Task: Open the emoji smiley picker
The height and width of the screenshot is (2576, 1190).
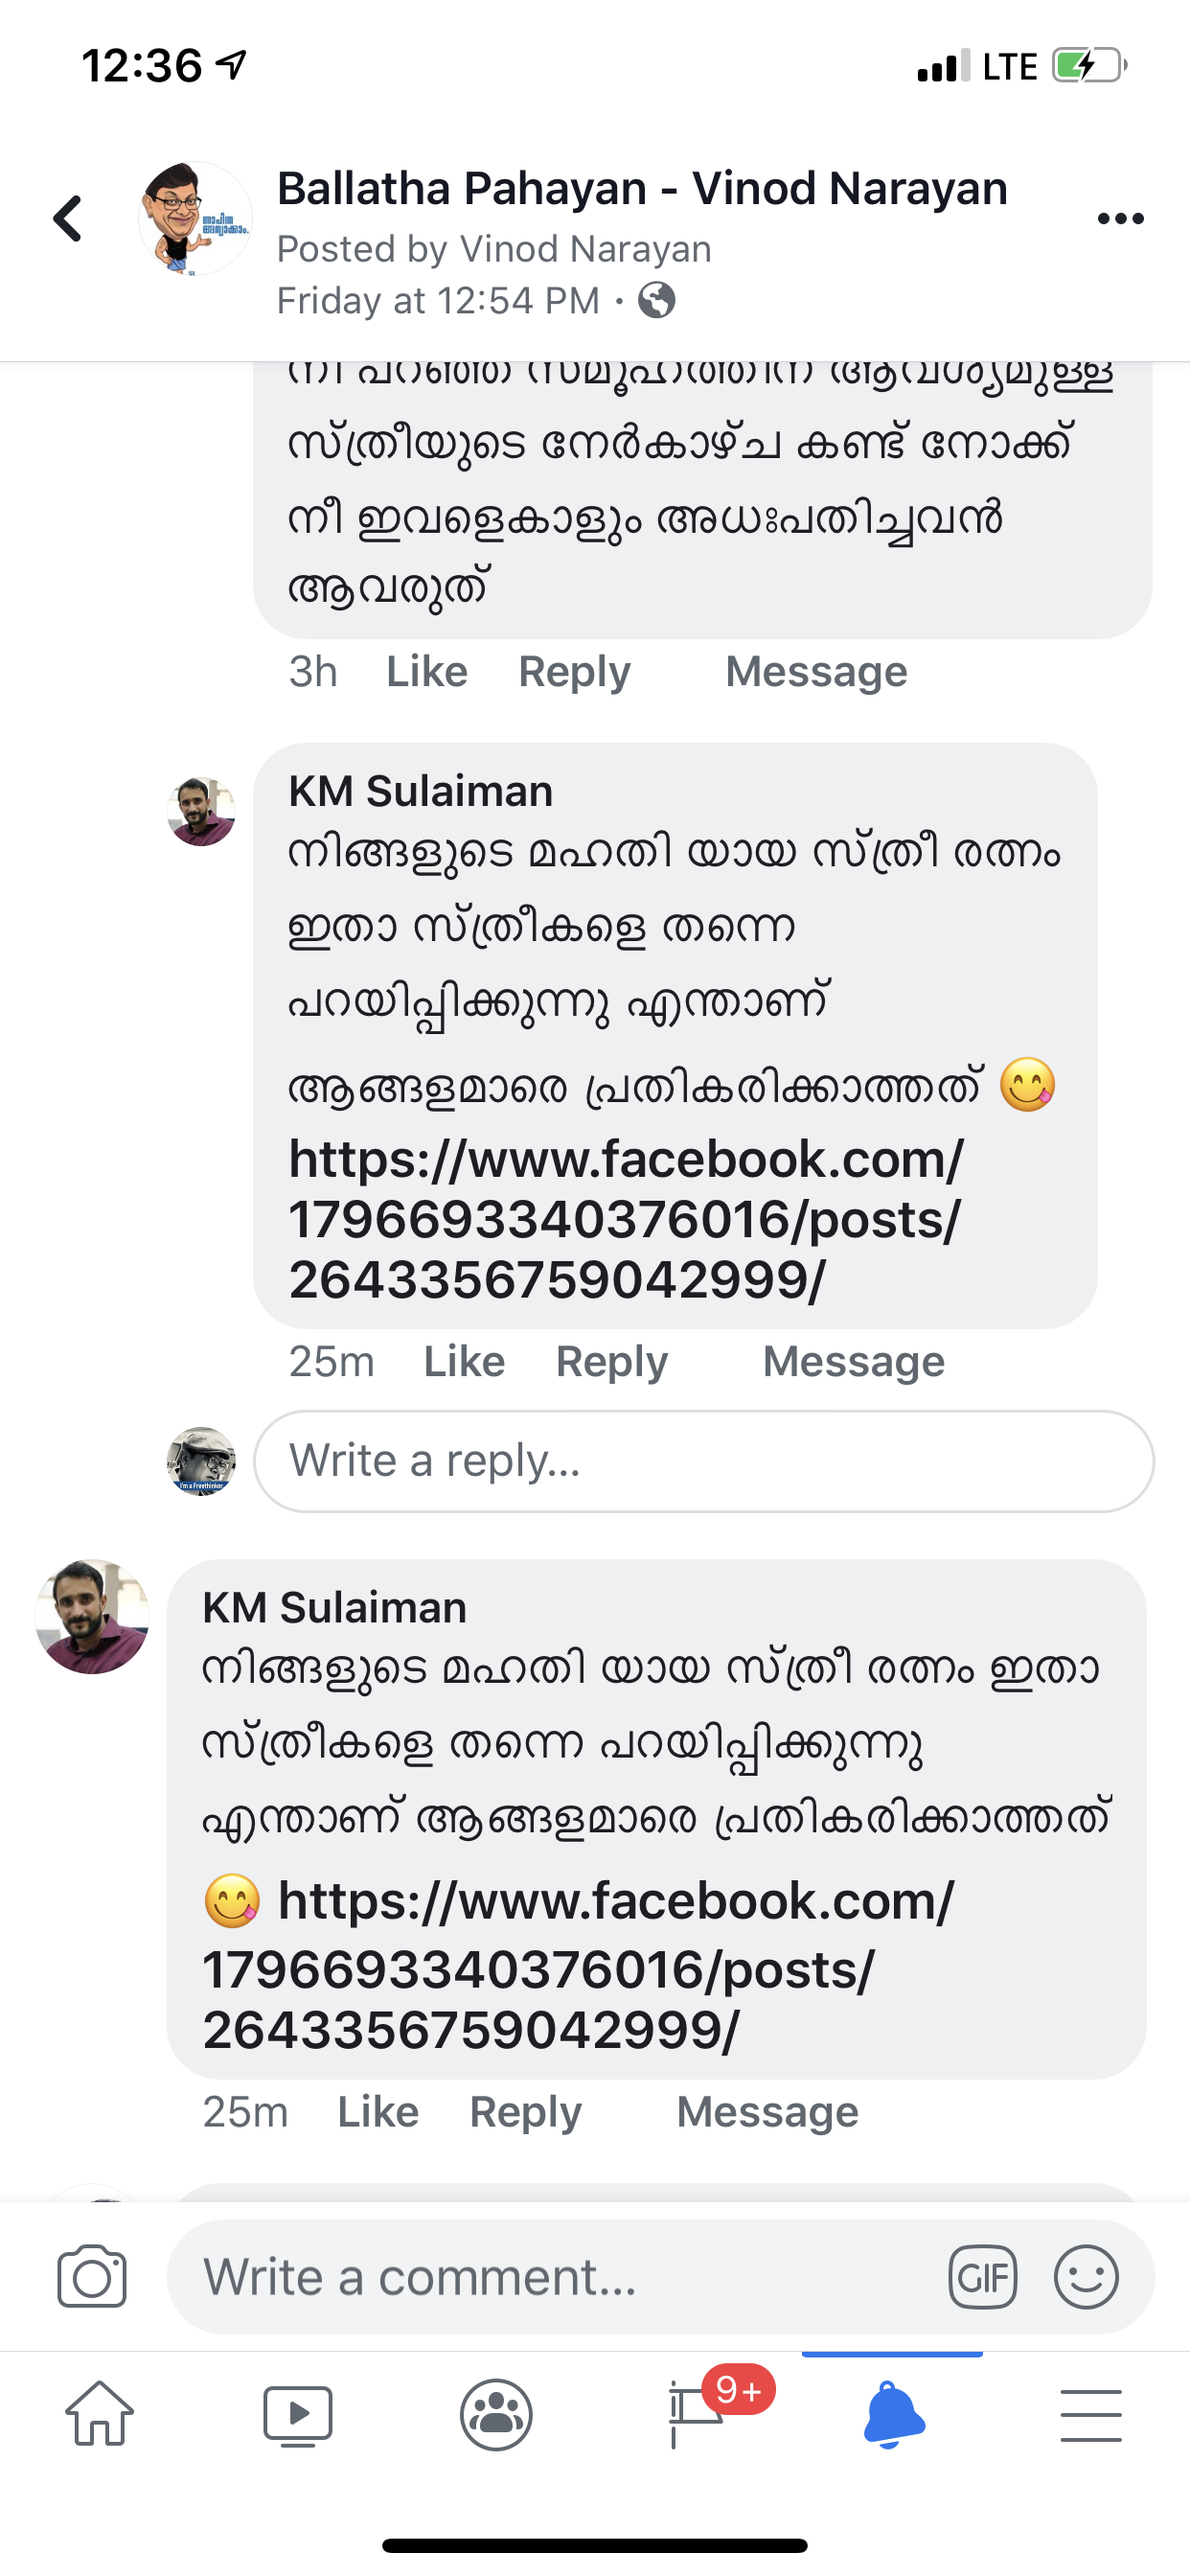Action: (x=1086, y=2277)
